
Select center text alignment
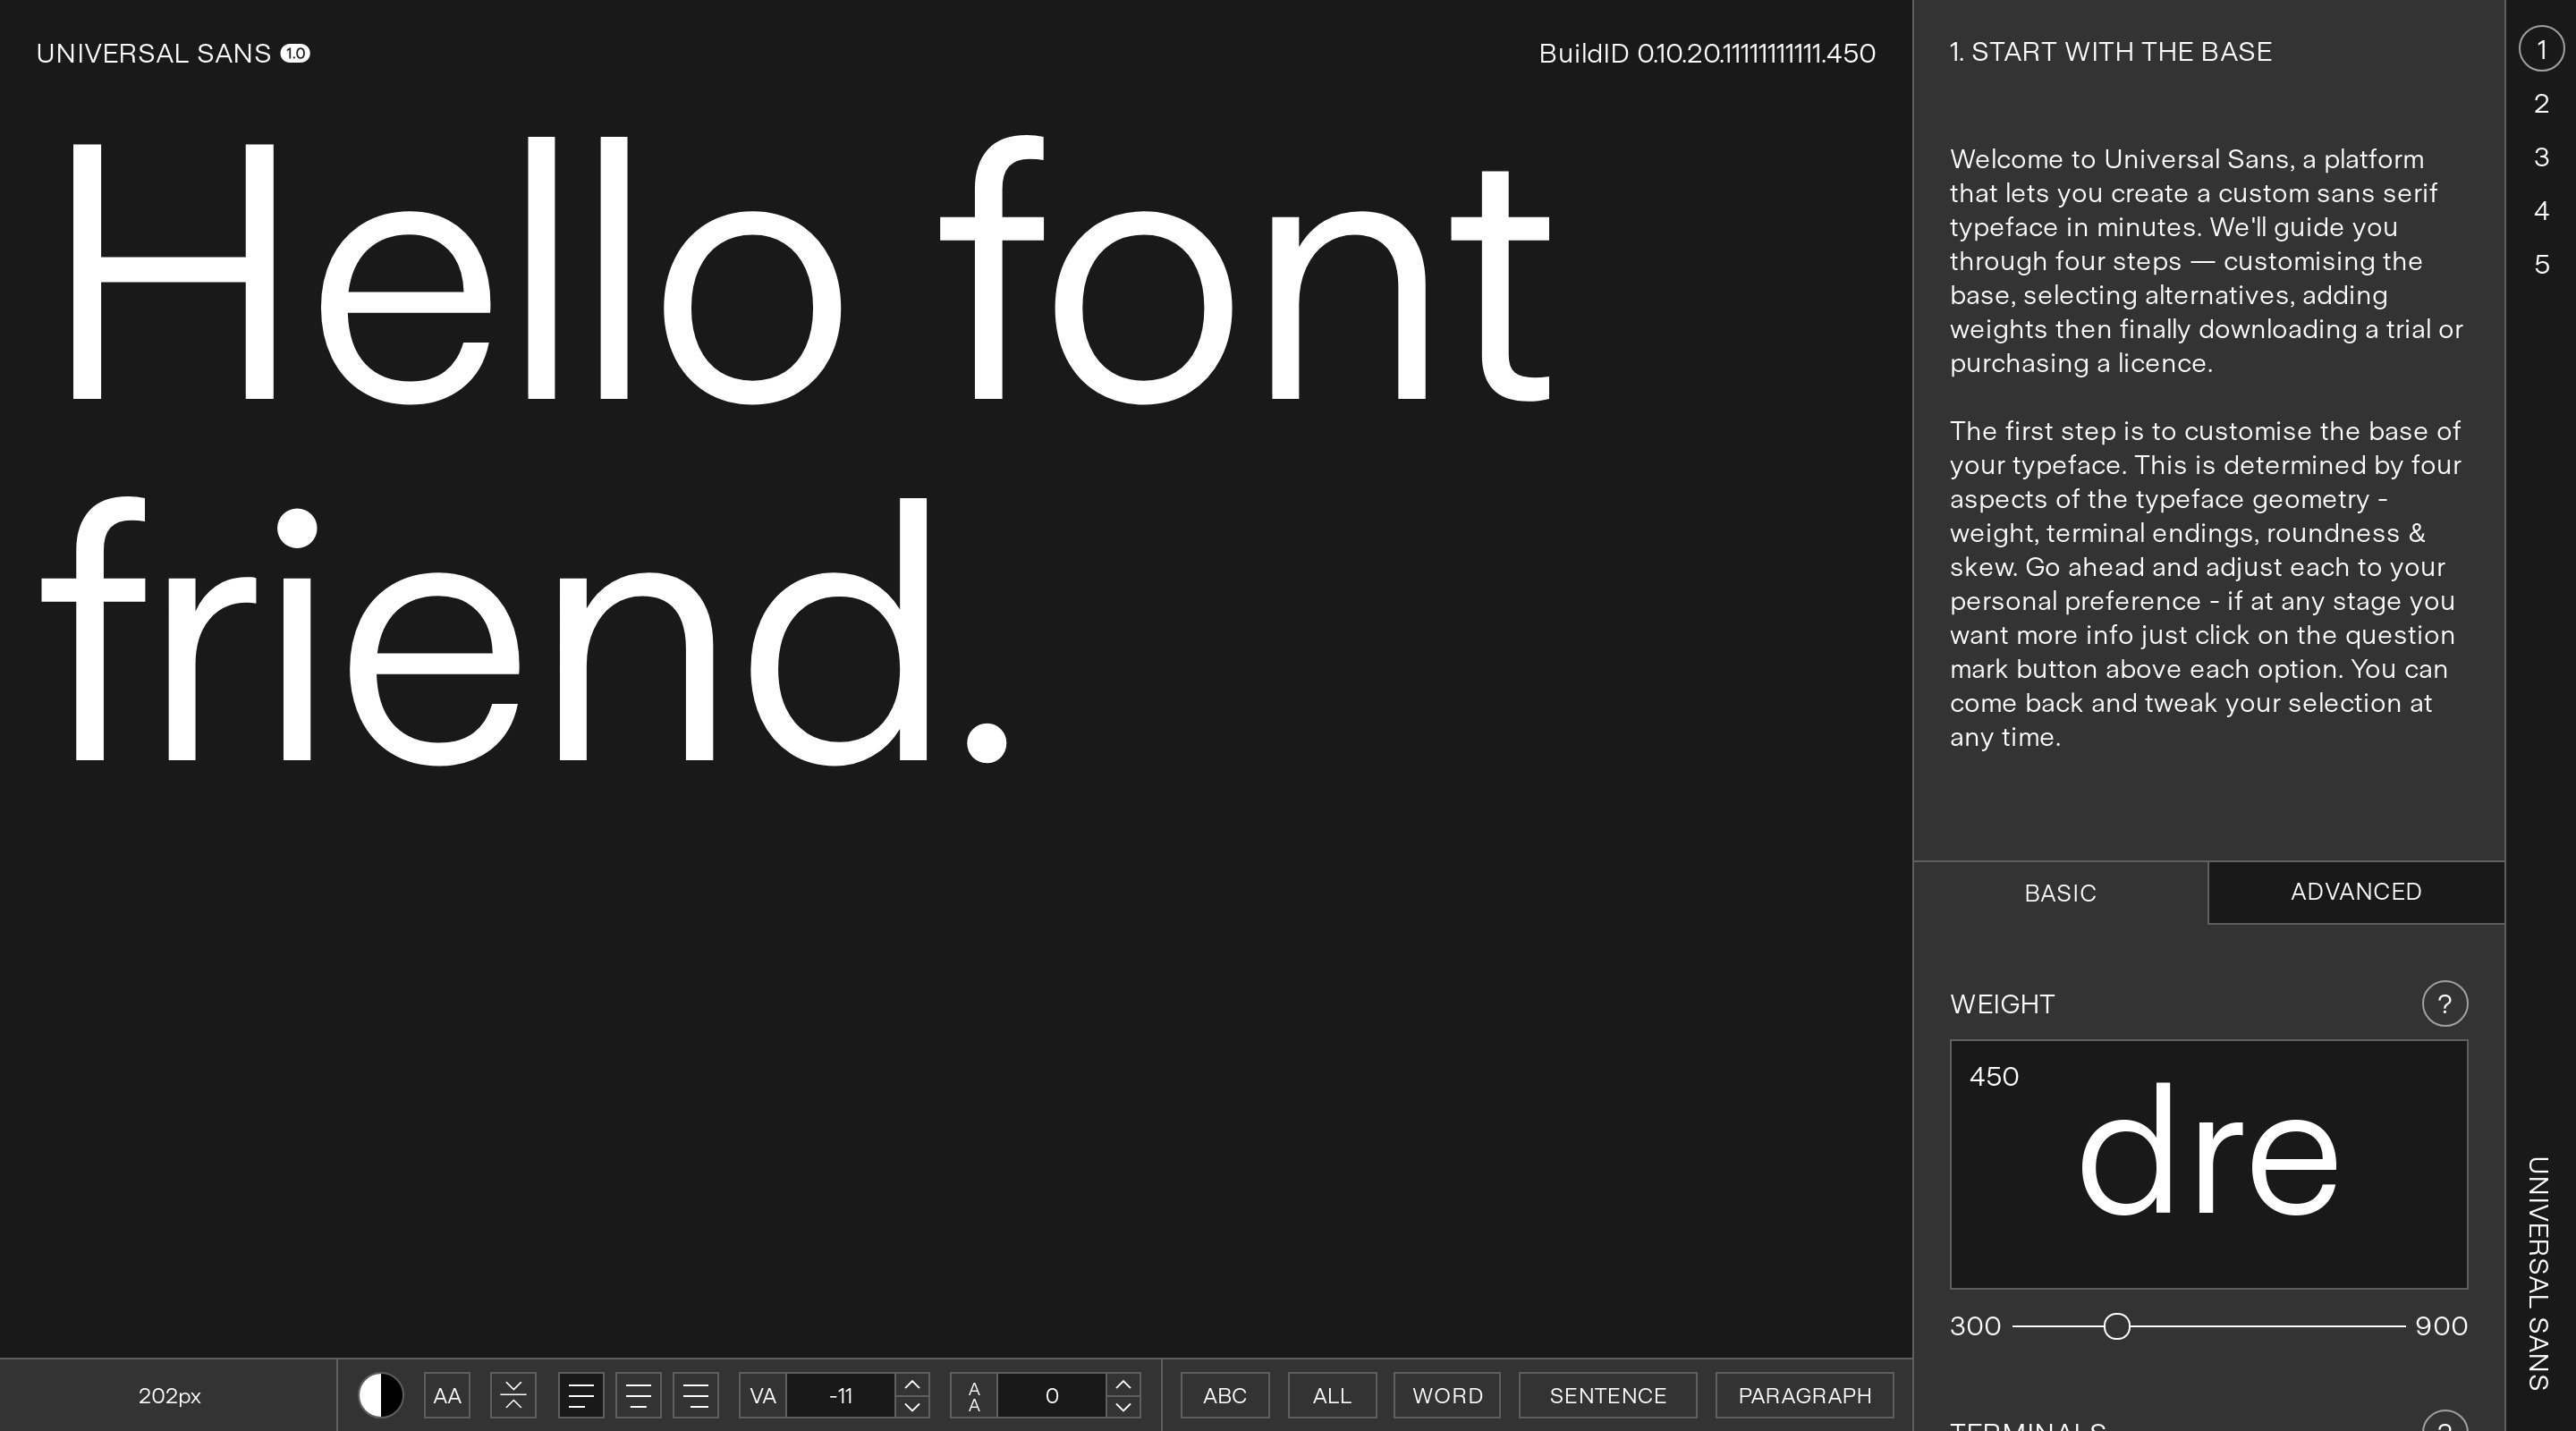click(638, 1395)
